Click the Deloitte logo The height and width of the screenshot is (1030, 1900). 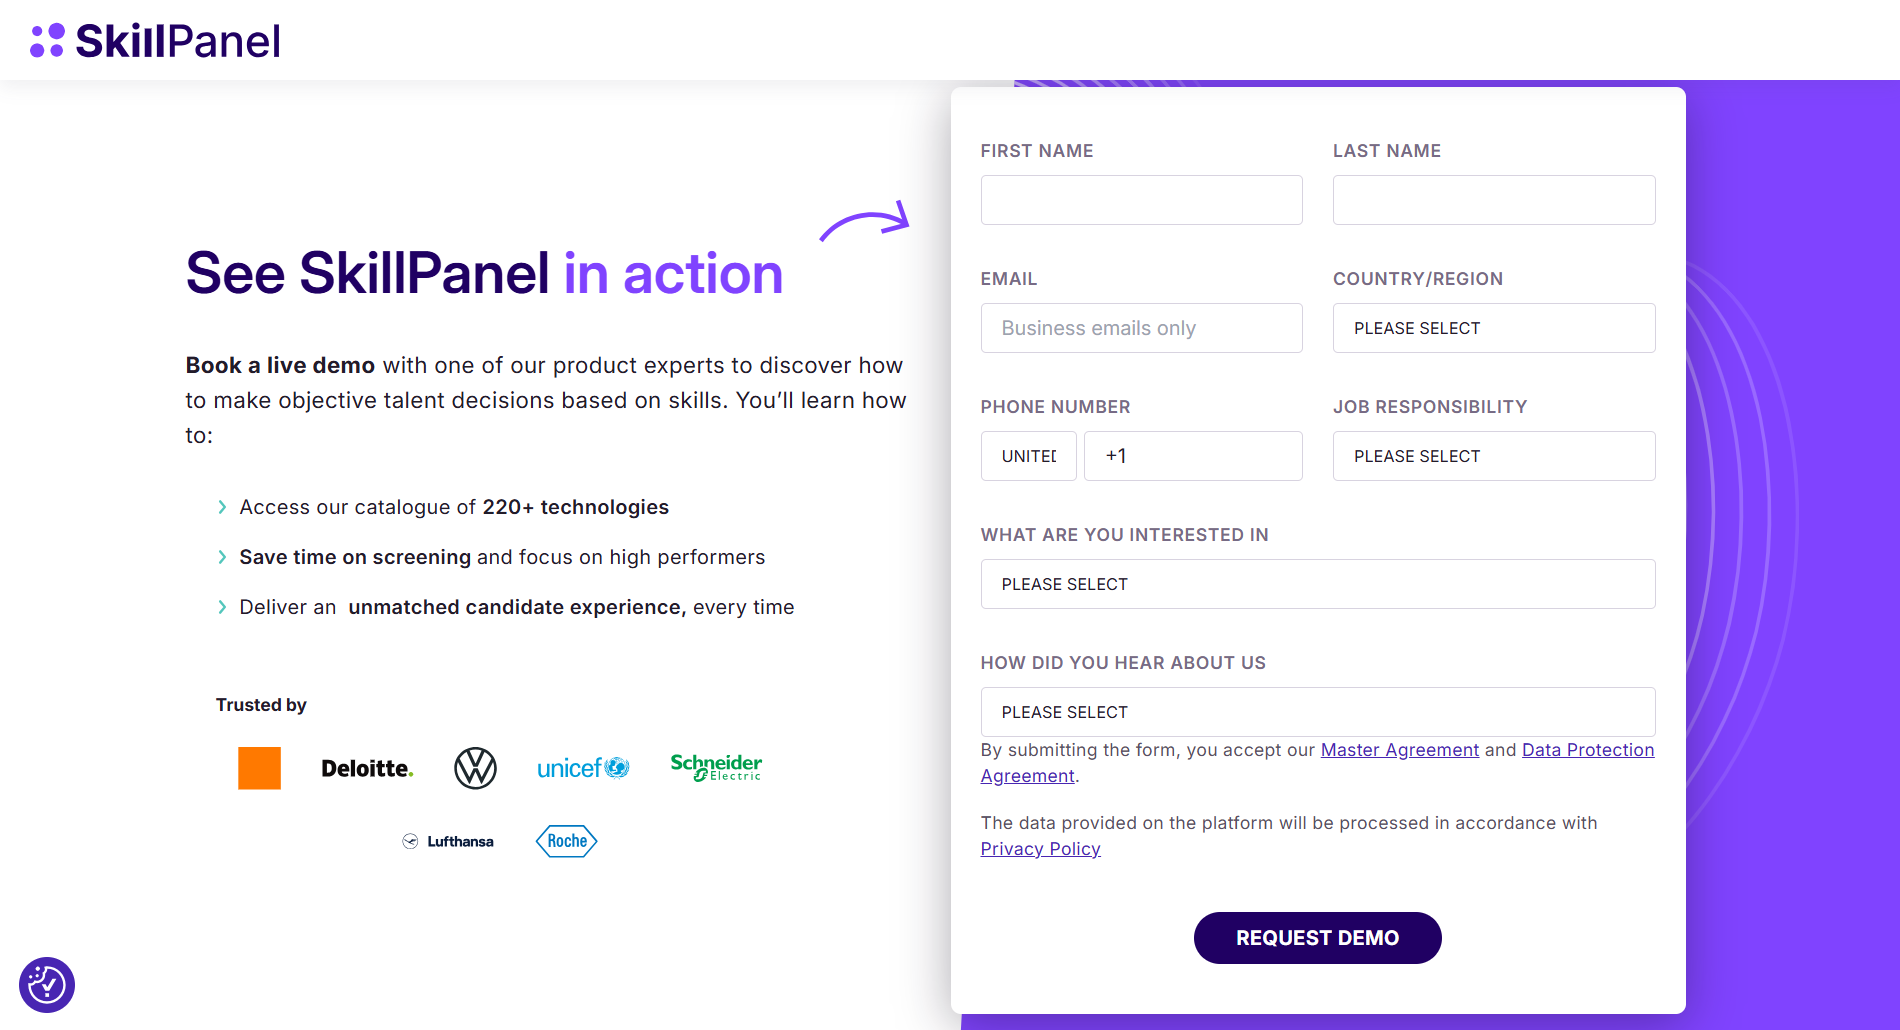tap(367, 768)
